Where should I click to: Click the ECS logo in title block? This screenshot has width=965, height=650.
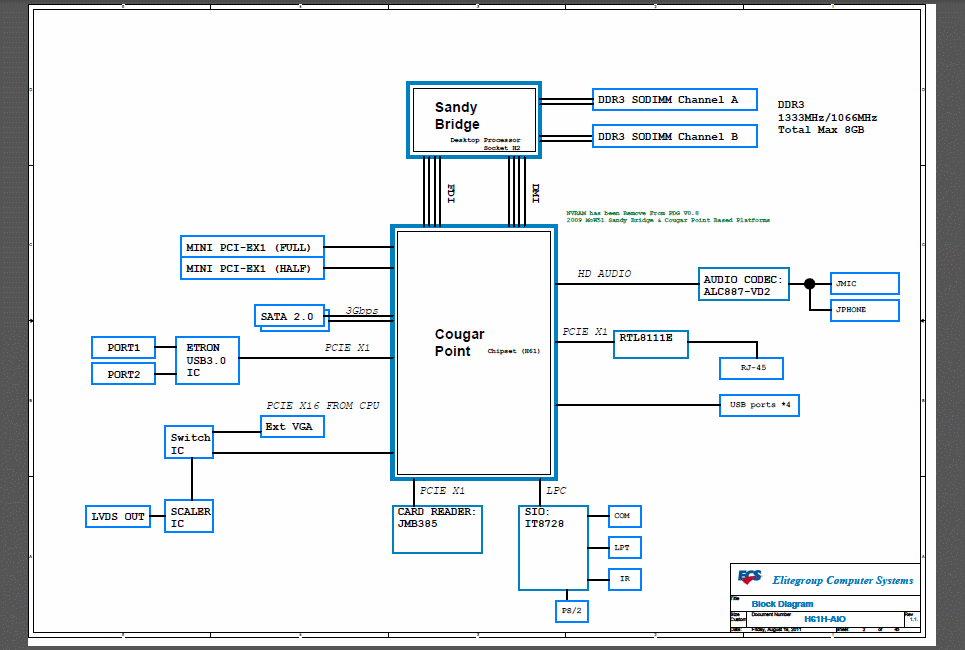point(750,577)
